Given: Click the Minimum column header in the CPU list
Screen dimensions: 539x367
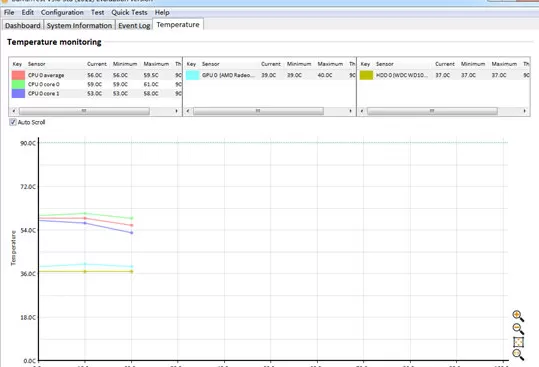Looking at the screenshot, I should click(125, 64).
